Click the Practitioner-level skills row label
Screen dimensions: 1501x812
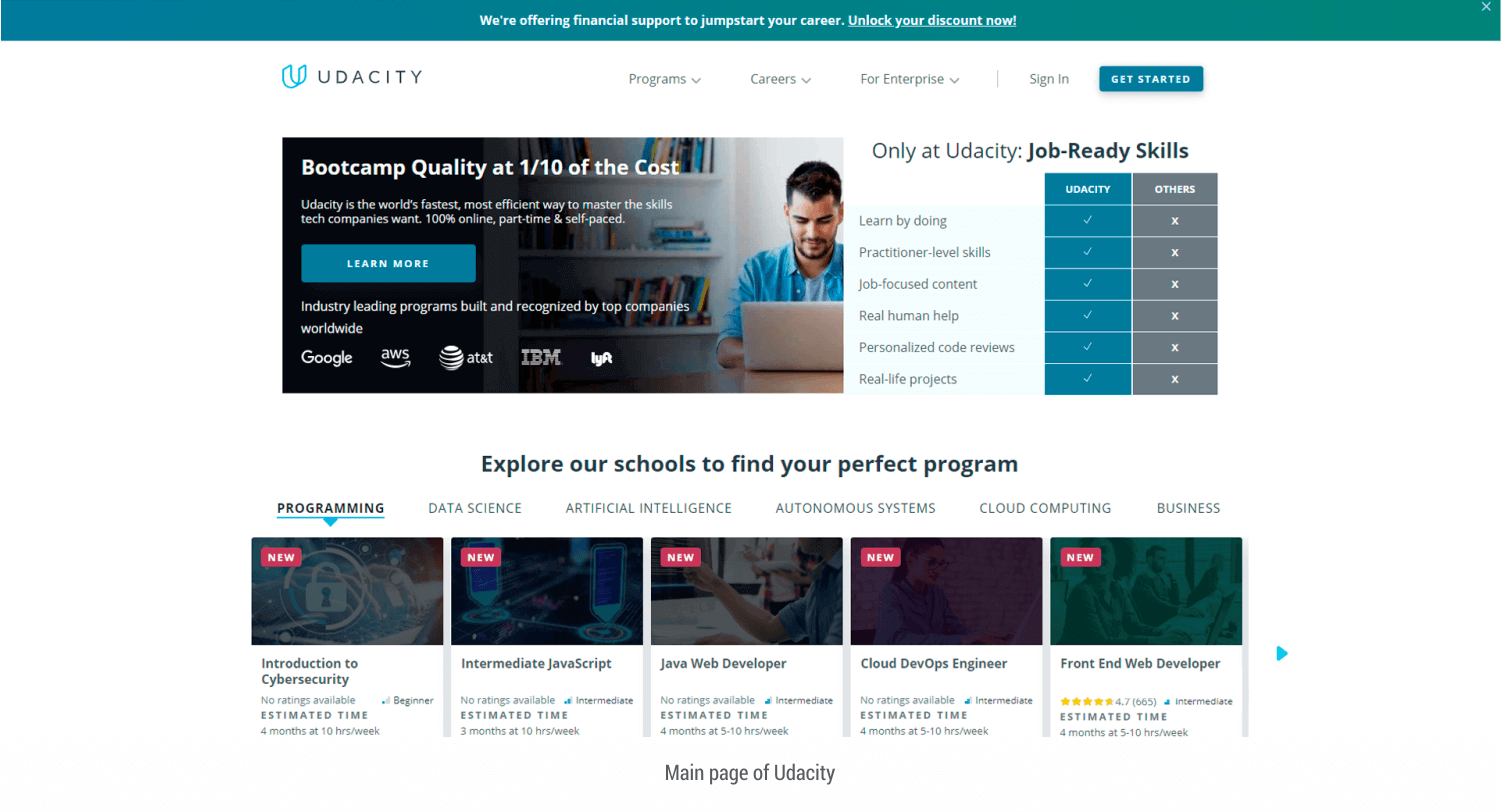click(925, 252)
